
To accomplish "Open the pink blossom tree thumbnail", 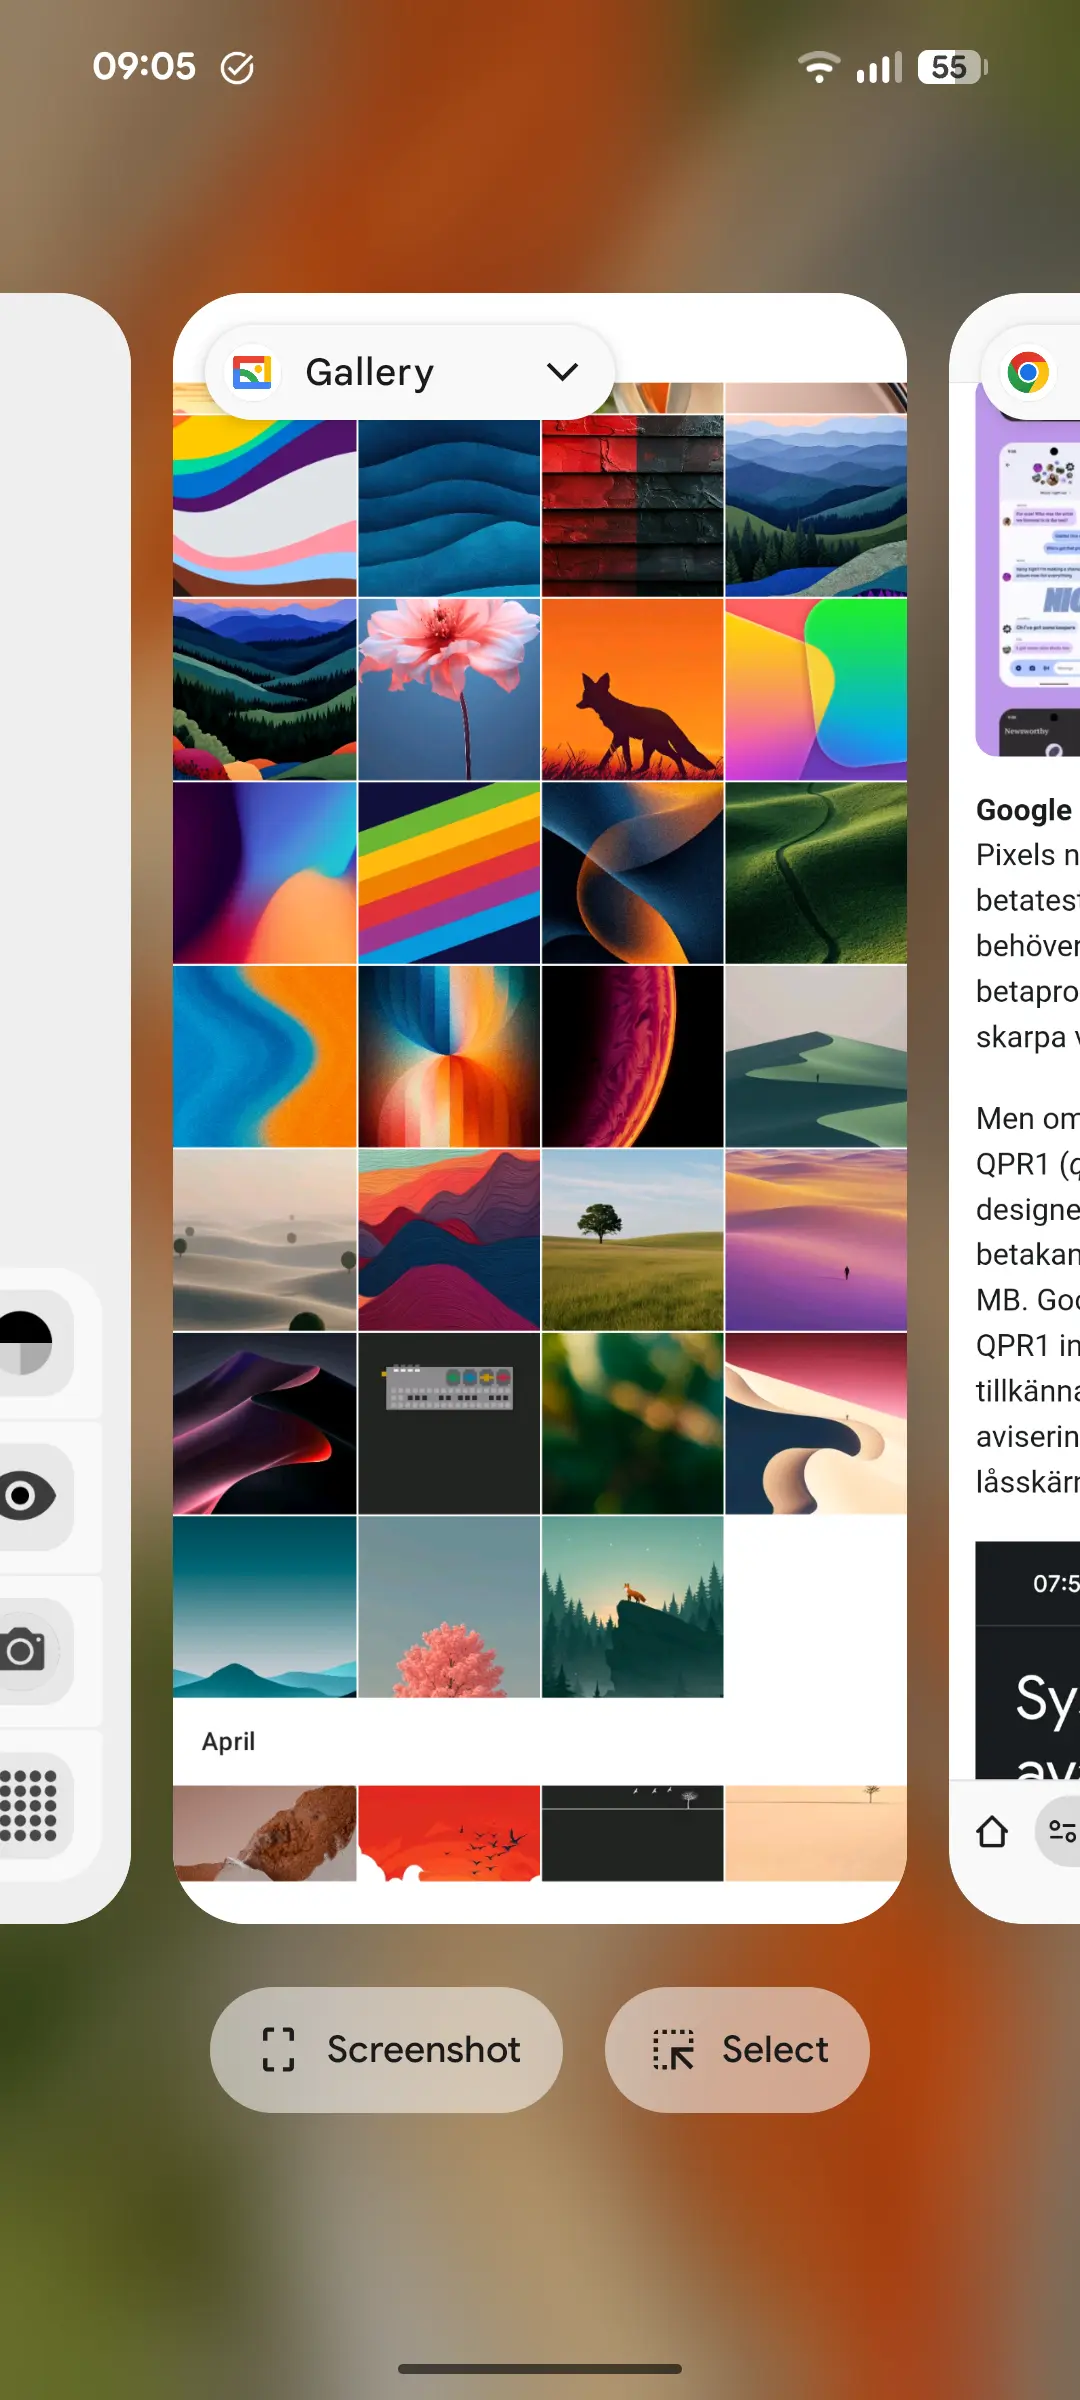I will [x=449, y=1607].
